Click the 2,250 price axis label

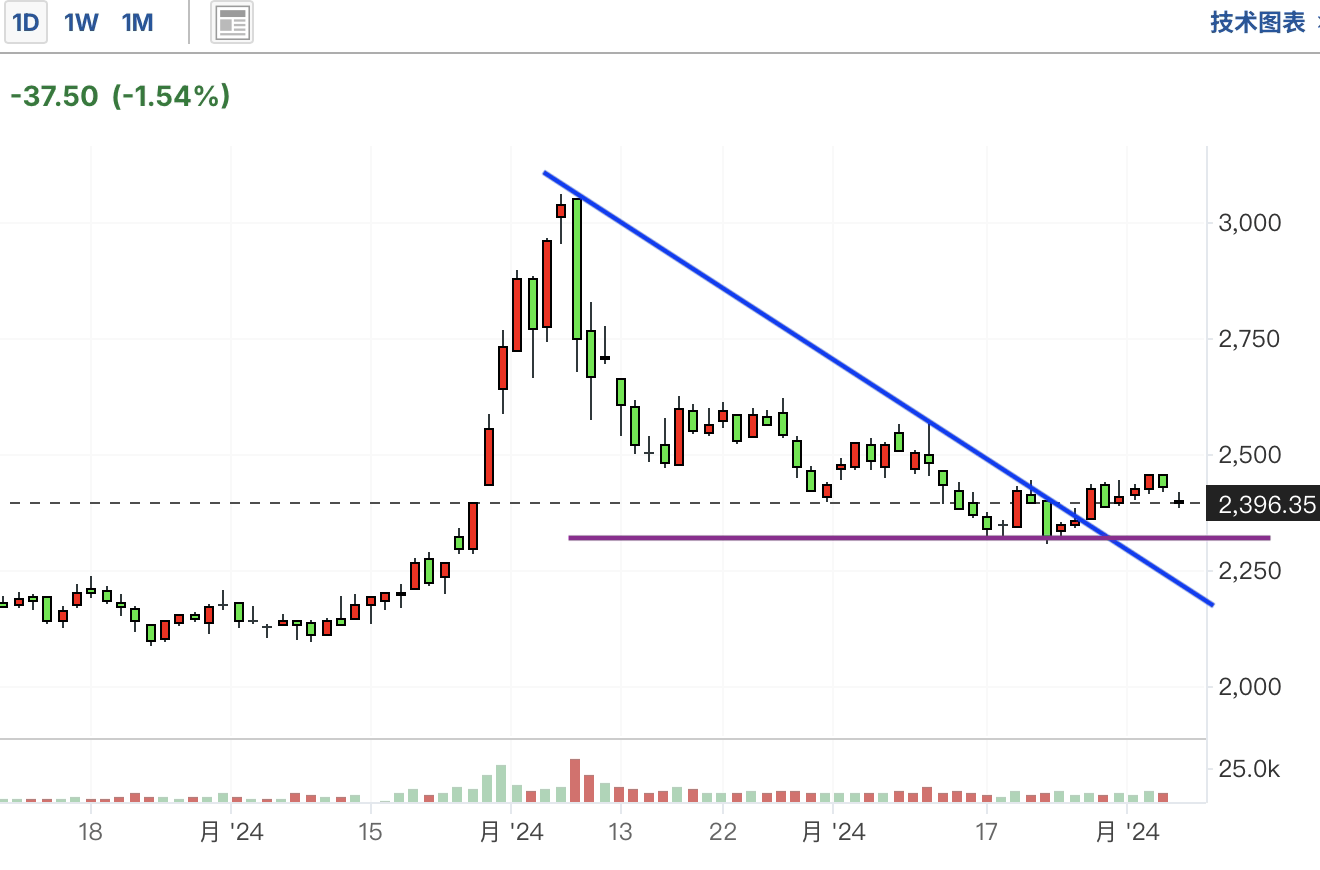click(x=1249, y=571)
